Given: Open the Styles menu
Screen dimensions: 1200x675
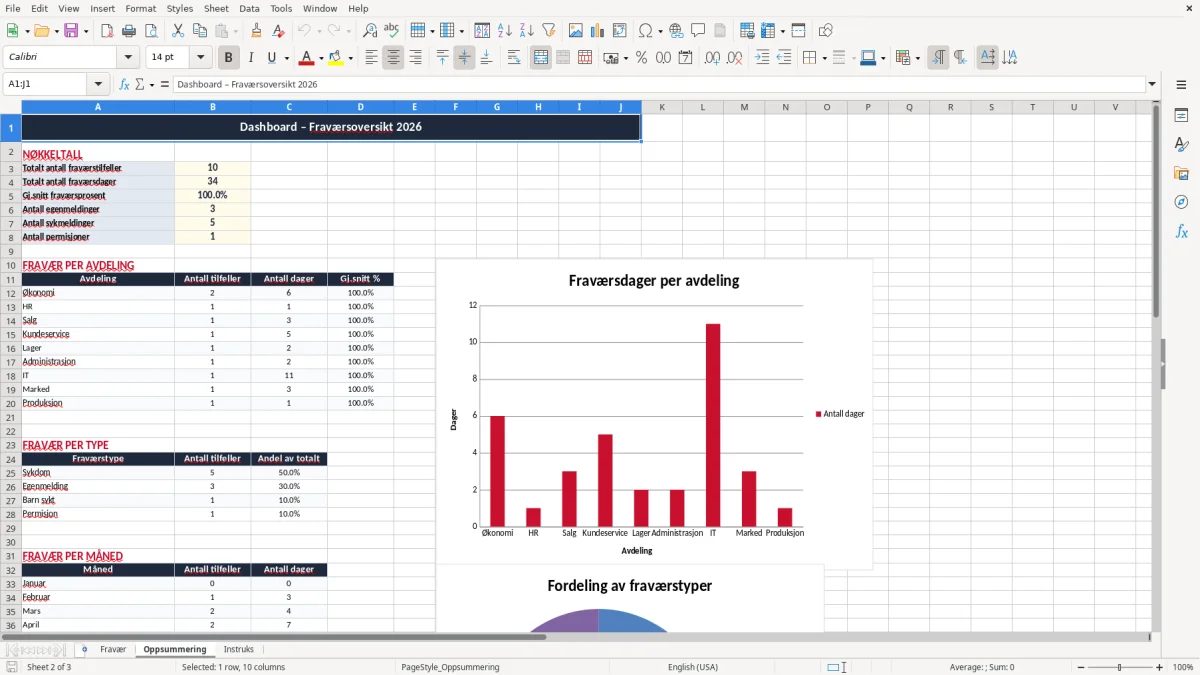Looking at the screenshot, I should [180, 8].
